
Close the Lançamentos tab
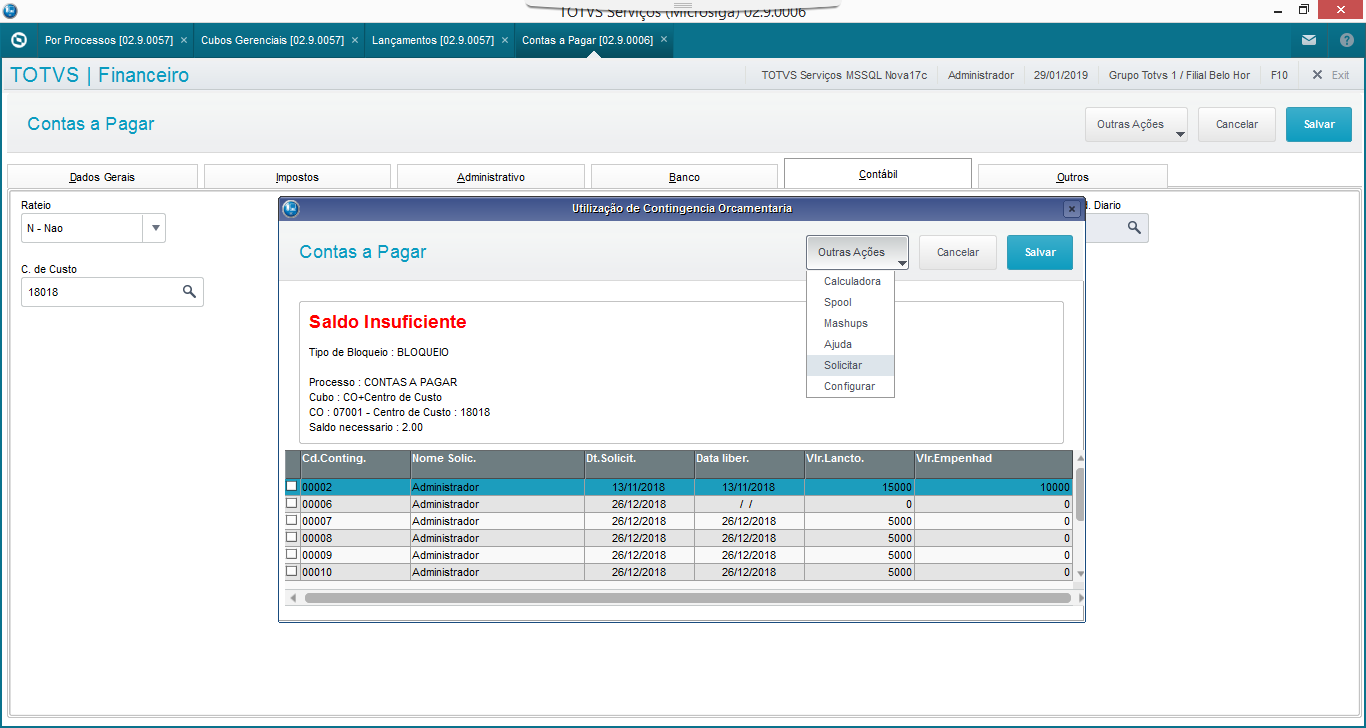[x=505, y=40]
